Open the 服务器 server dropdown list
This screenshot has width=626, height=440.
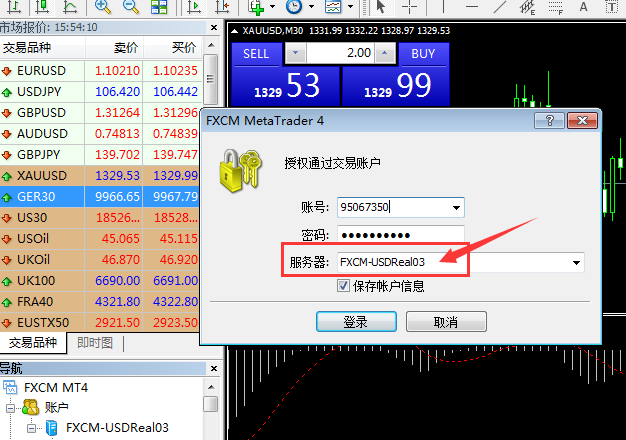point(576,263)
